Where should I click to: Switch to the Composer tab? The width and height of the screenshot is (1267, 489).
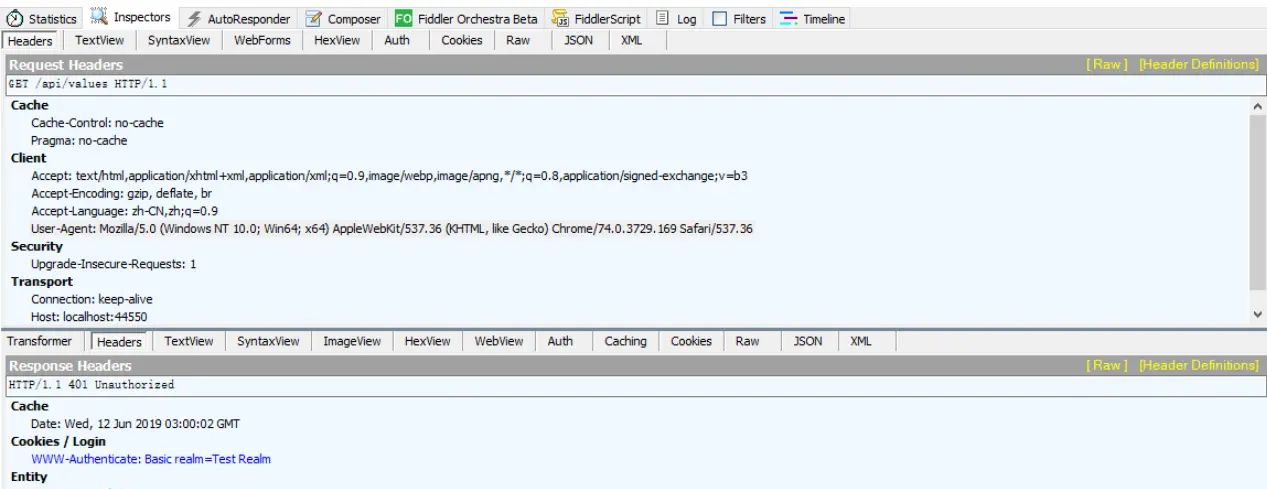(344, 19)
